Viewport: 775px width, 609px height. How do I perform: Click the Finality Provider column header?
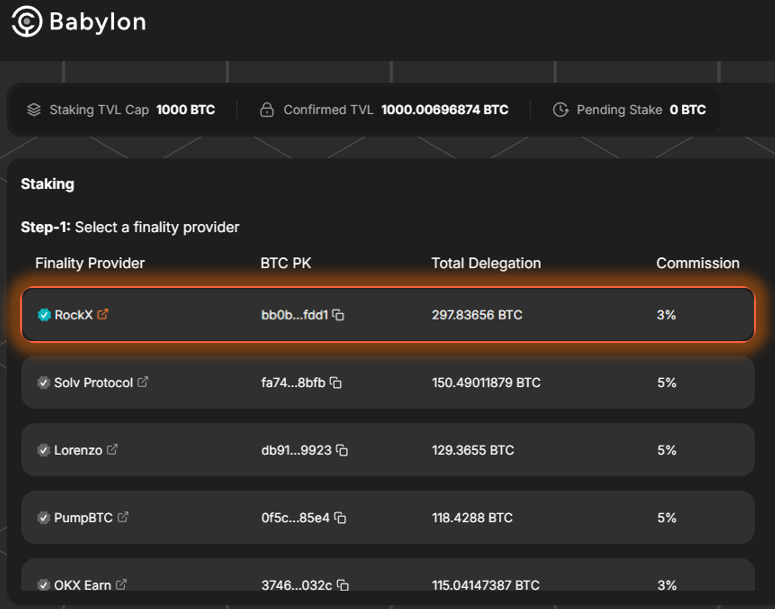90,263
